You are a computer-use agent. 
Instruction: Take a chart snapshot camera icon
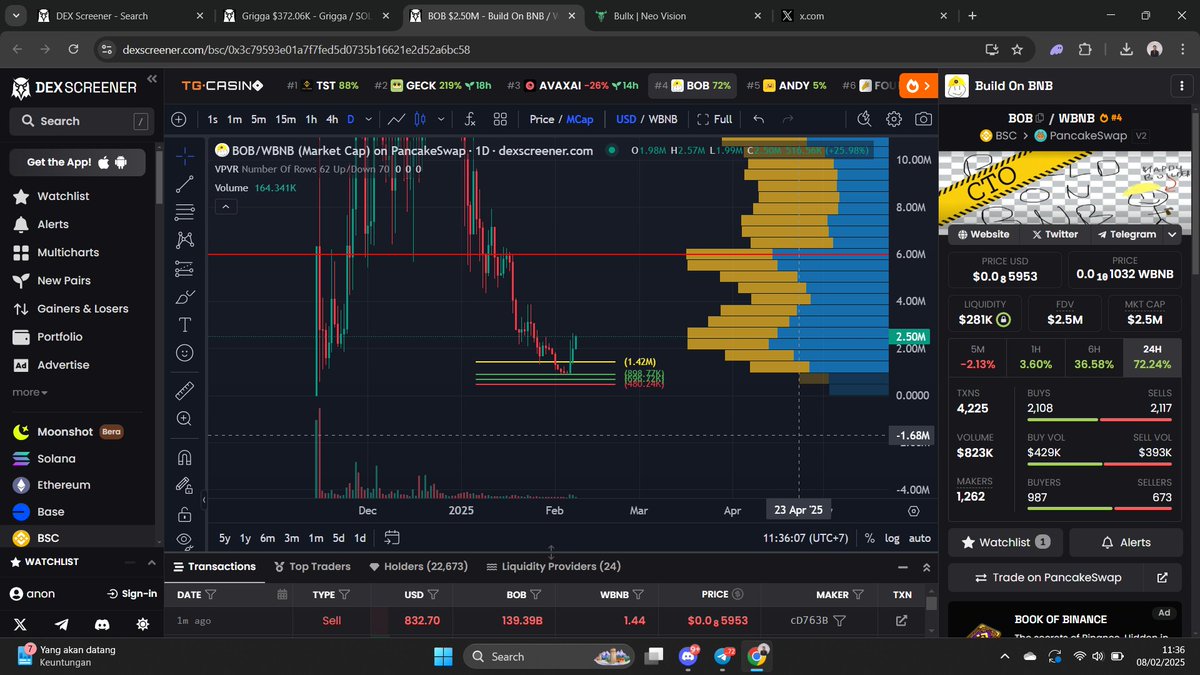pos(923,119)
